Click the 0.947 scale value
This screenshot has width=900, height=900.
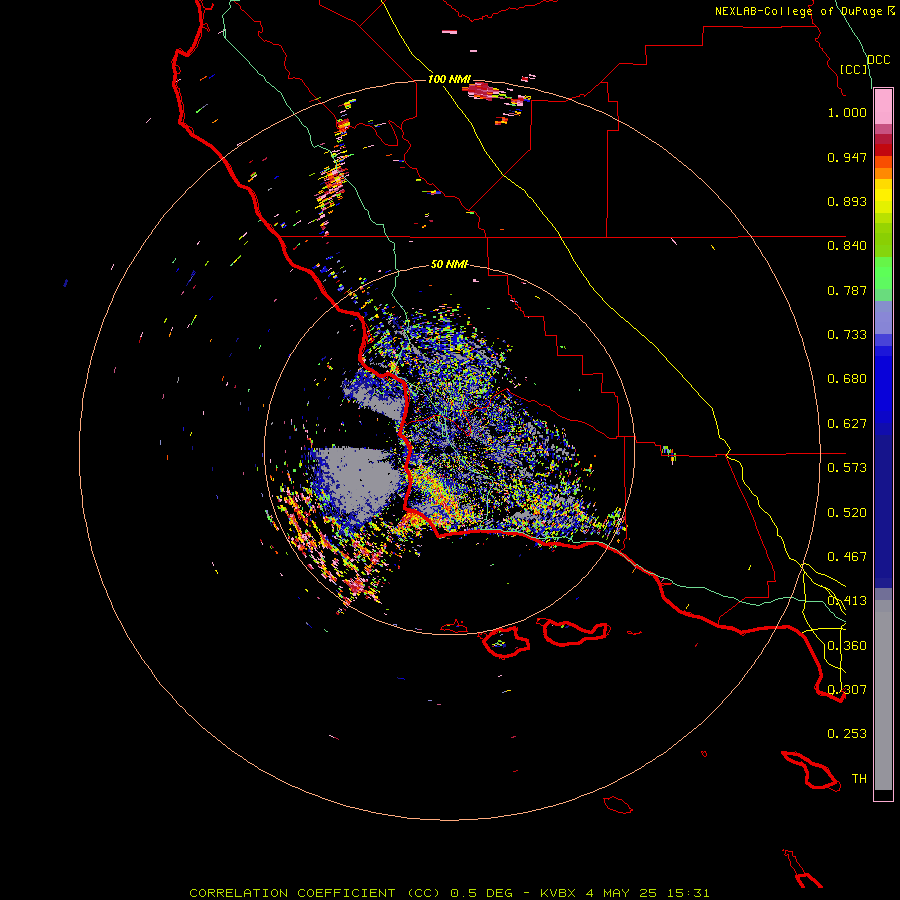point(847,157)
